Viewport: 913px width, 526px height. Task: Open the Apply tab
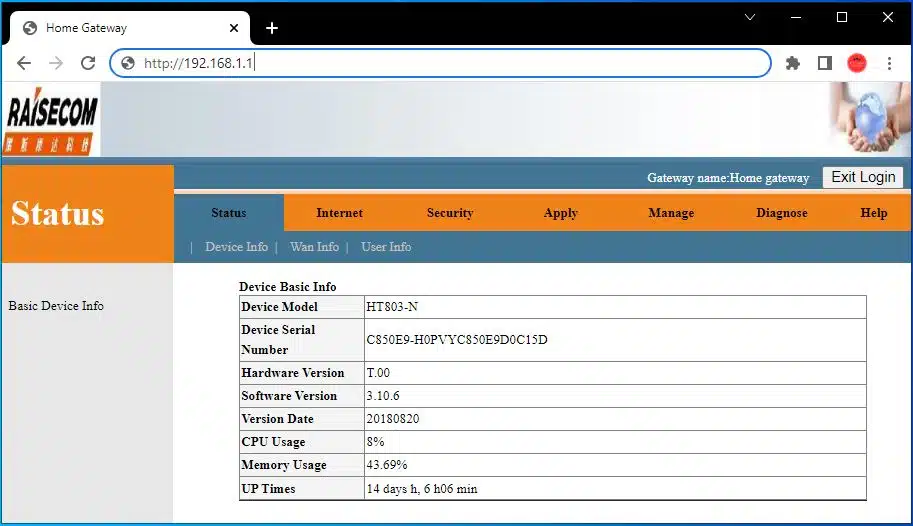point(561,213)
